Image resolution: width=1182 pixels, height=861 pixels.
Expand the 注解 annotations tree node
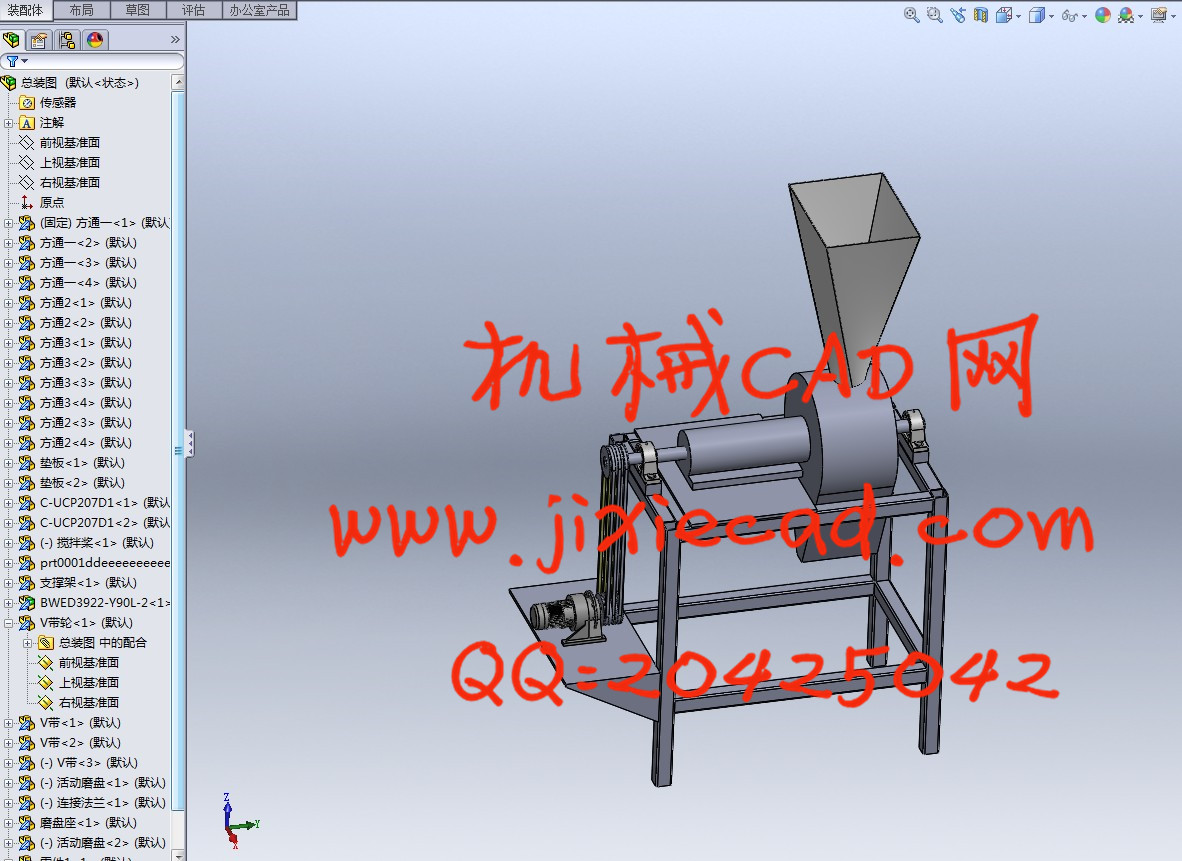pos(9,123)
